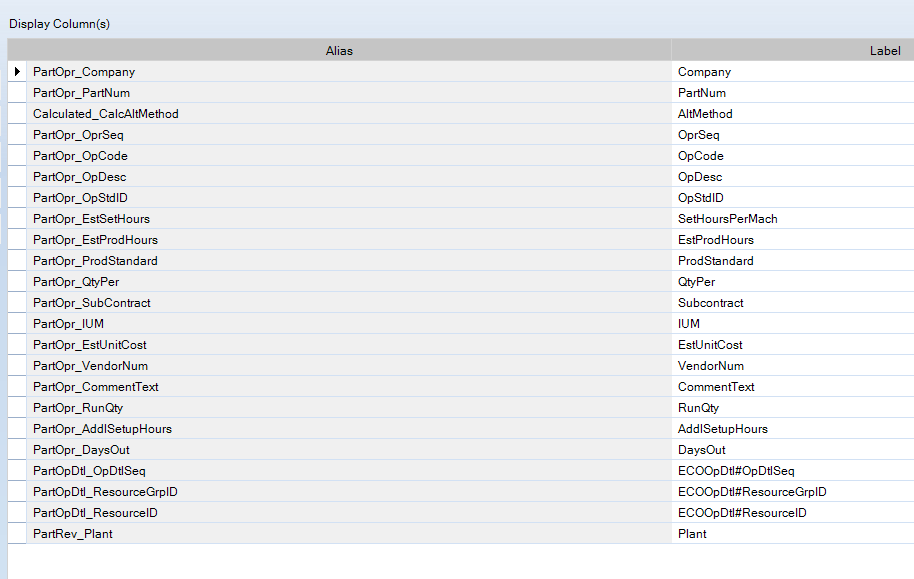Select the PartOpr_DaysOut alias cell
The width and height of the screenshot is (914, 579).
(349, 450)
